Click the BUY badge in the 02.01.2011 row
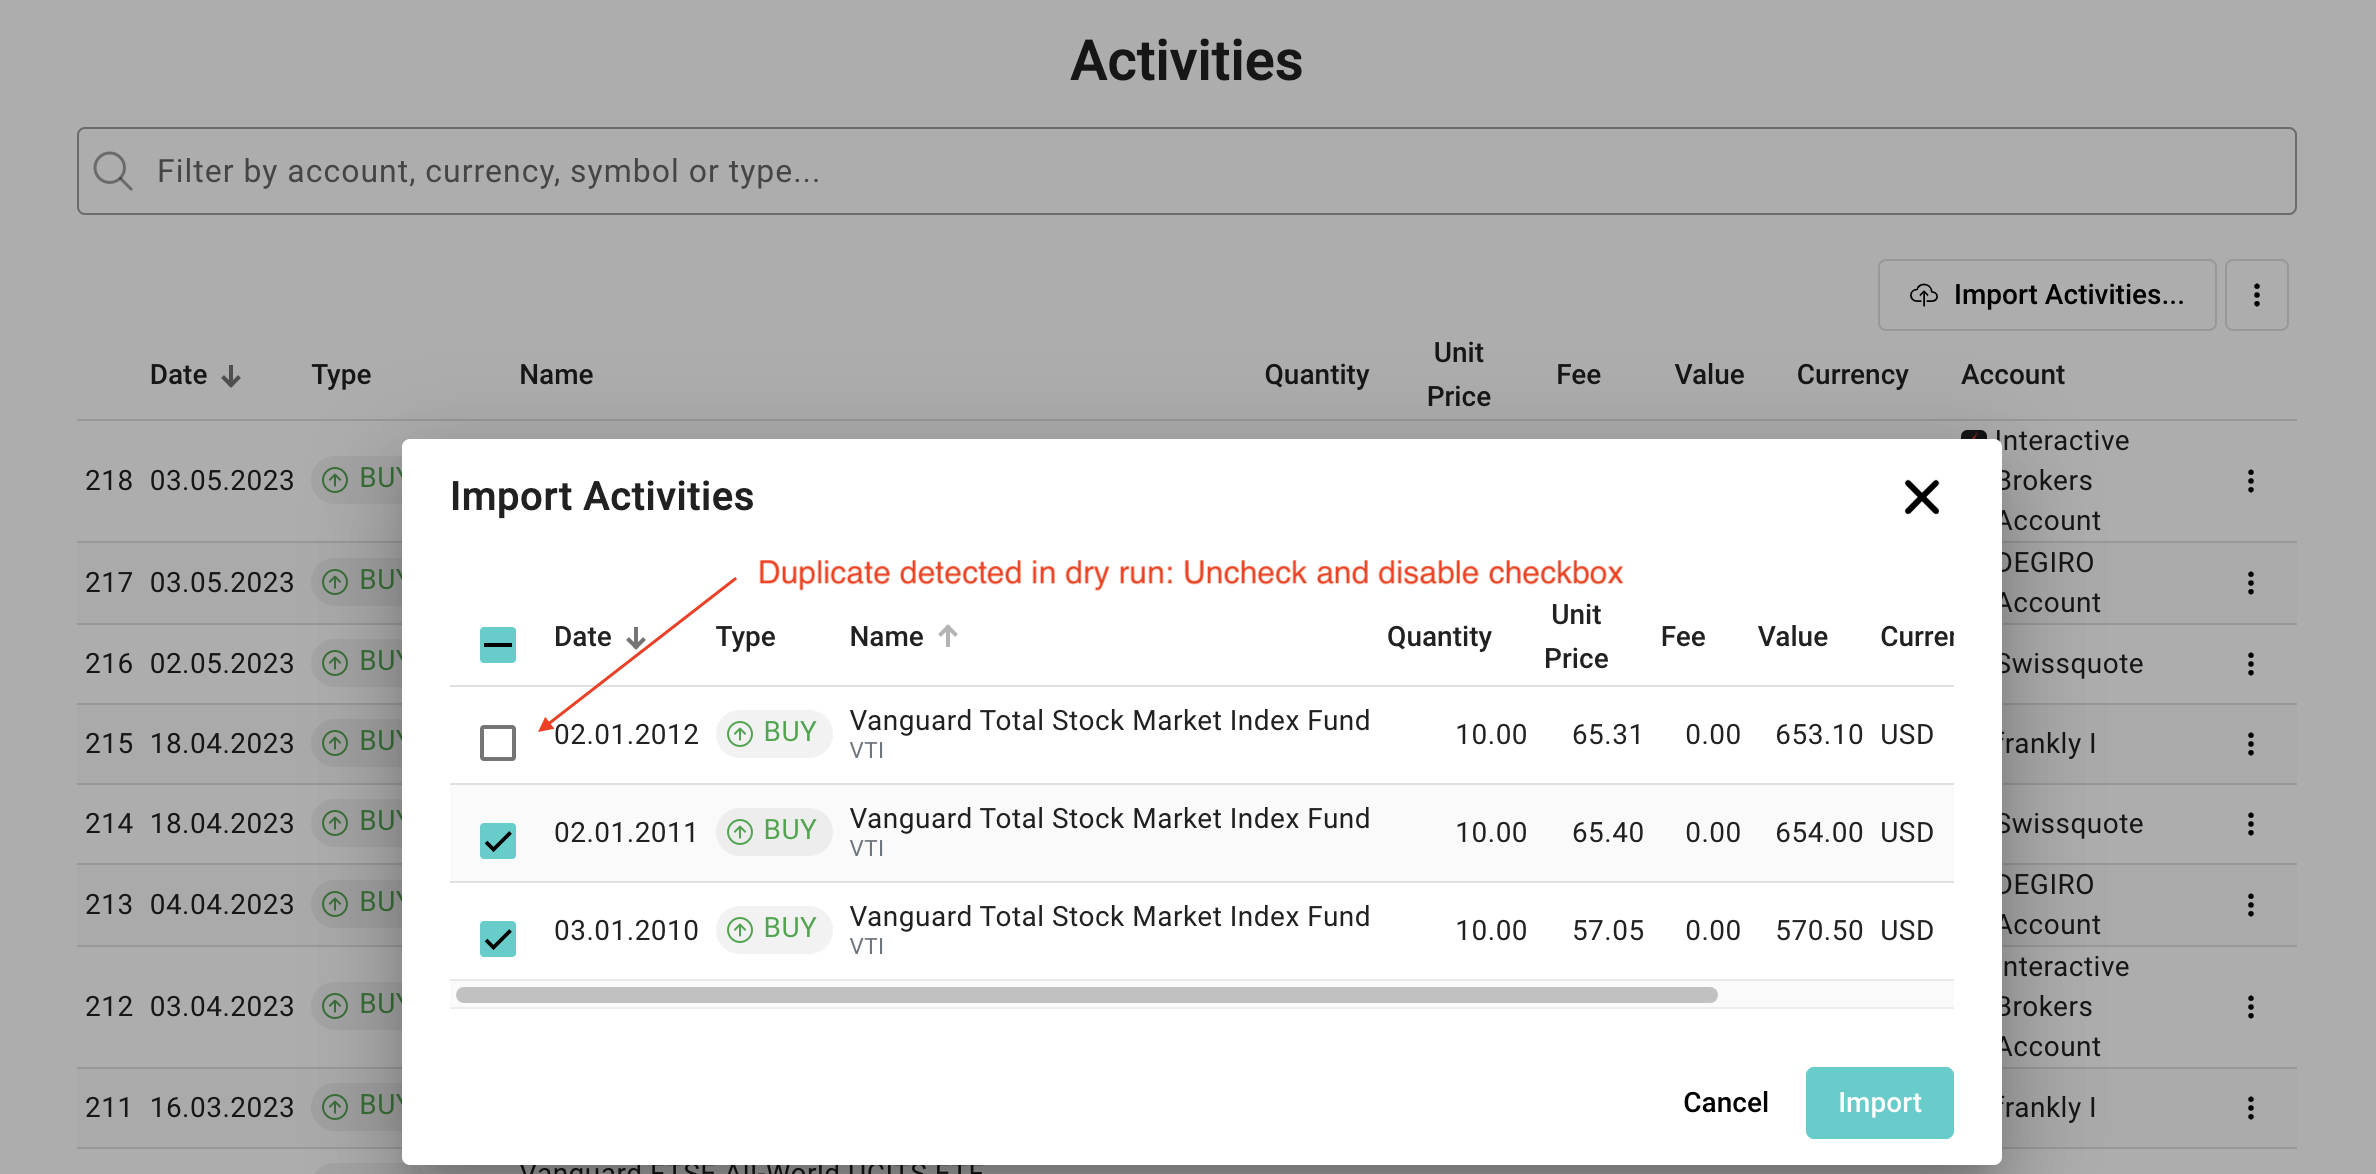 [x=773, y=831]
